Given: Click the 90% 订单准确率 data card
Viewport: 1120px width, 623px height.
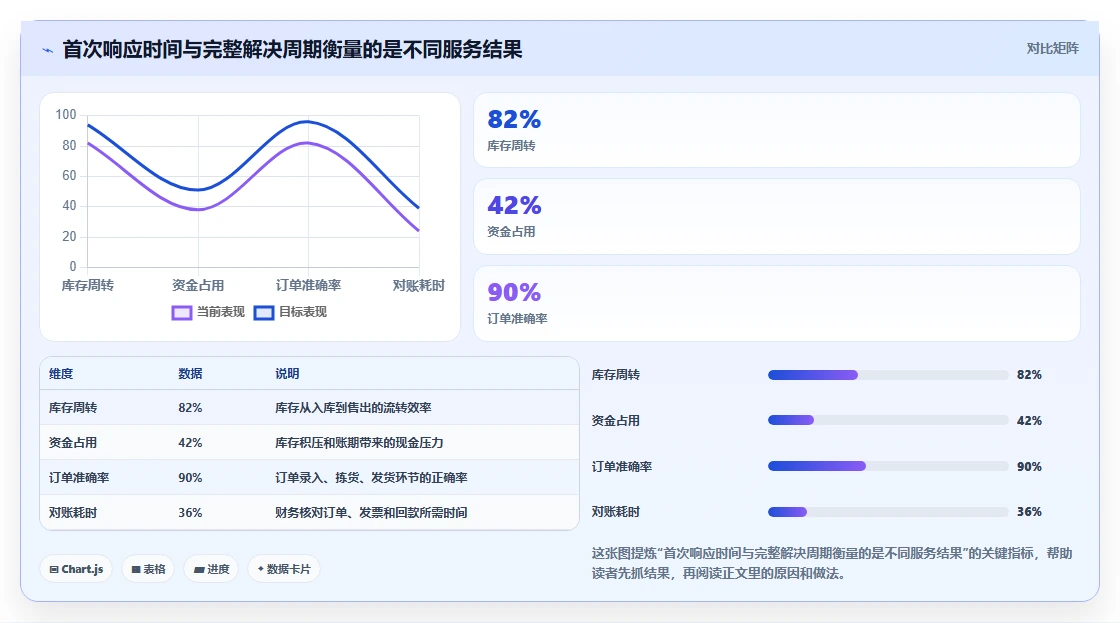Looking at the screenshot, I should [776, 304].
